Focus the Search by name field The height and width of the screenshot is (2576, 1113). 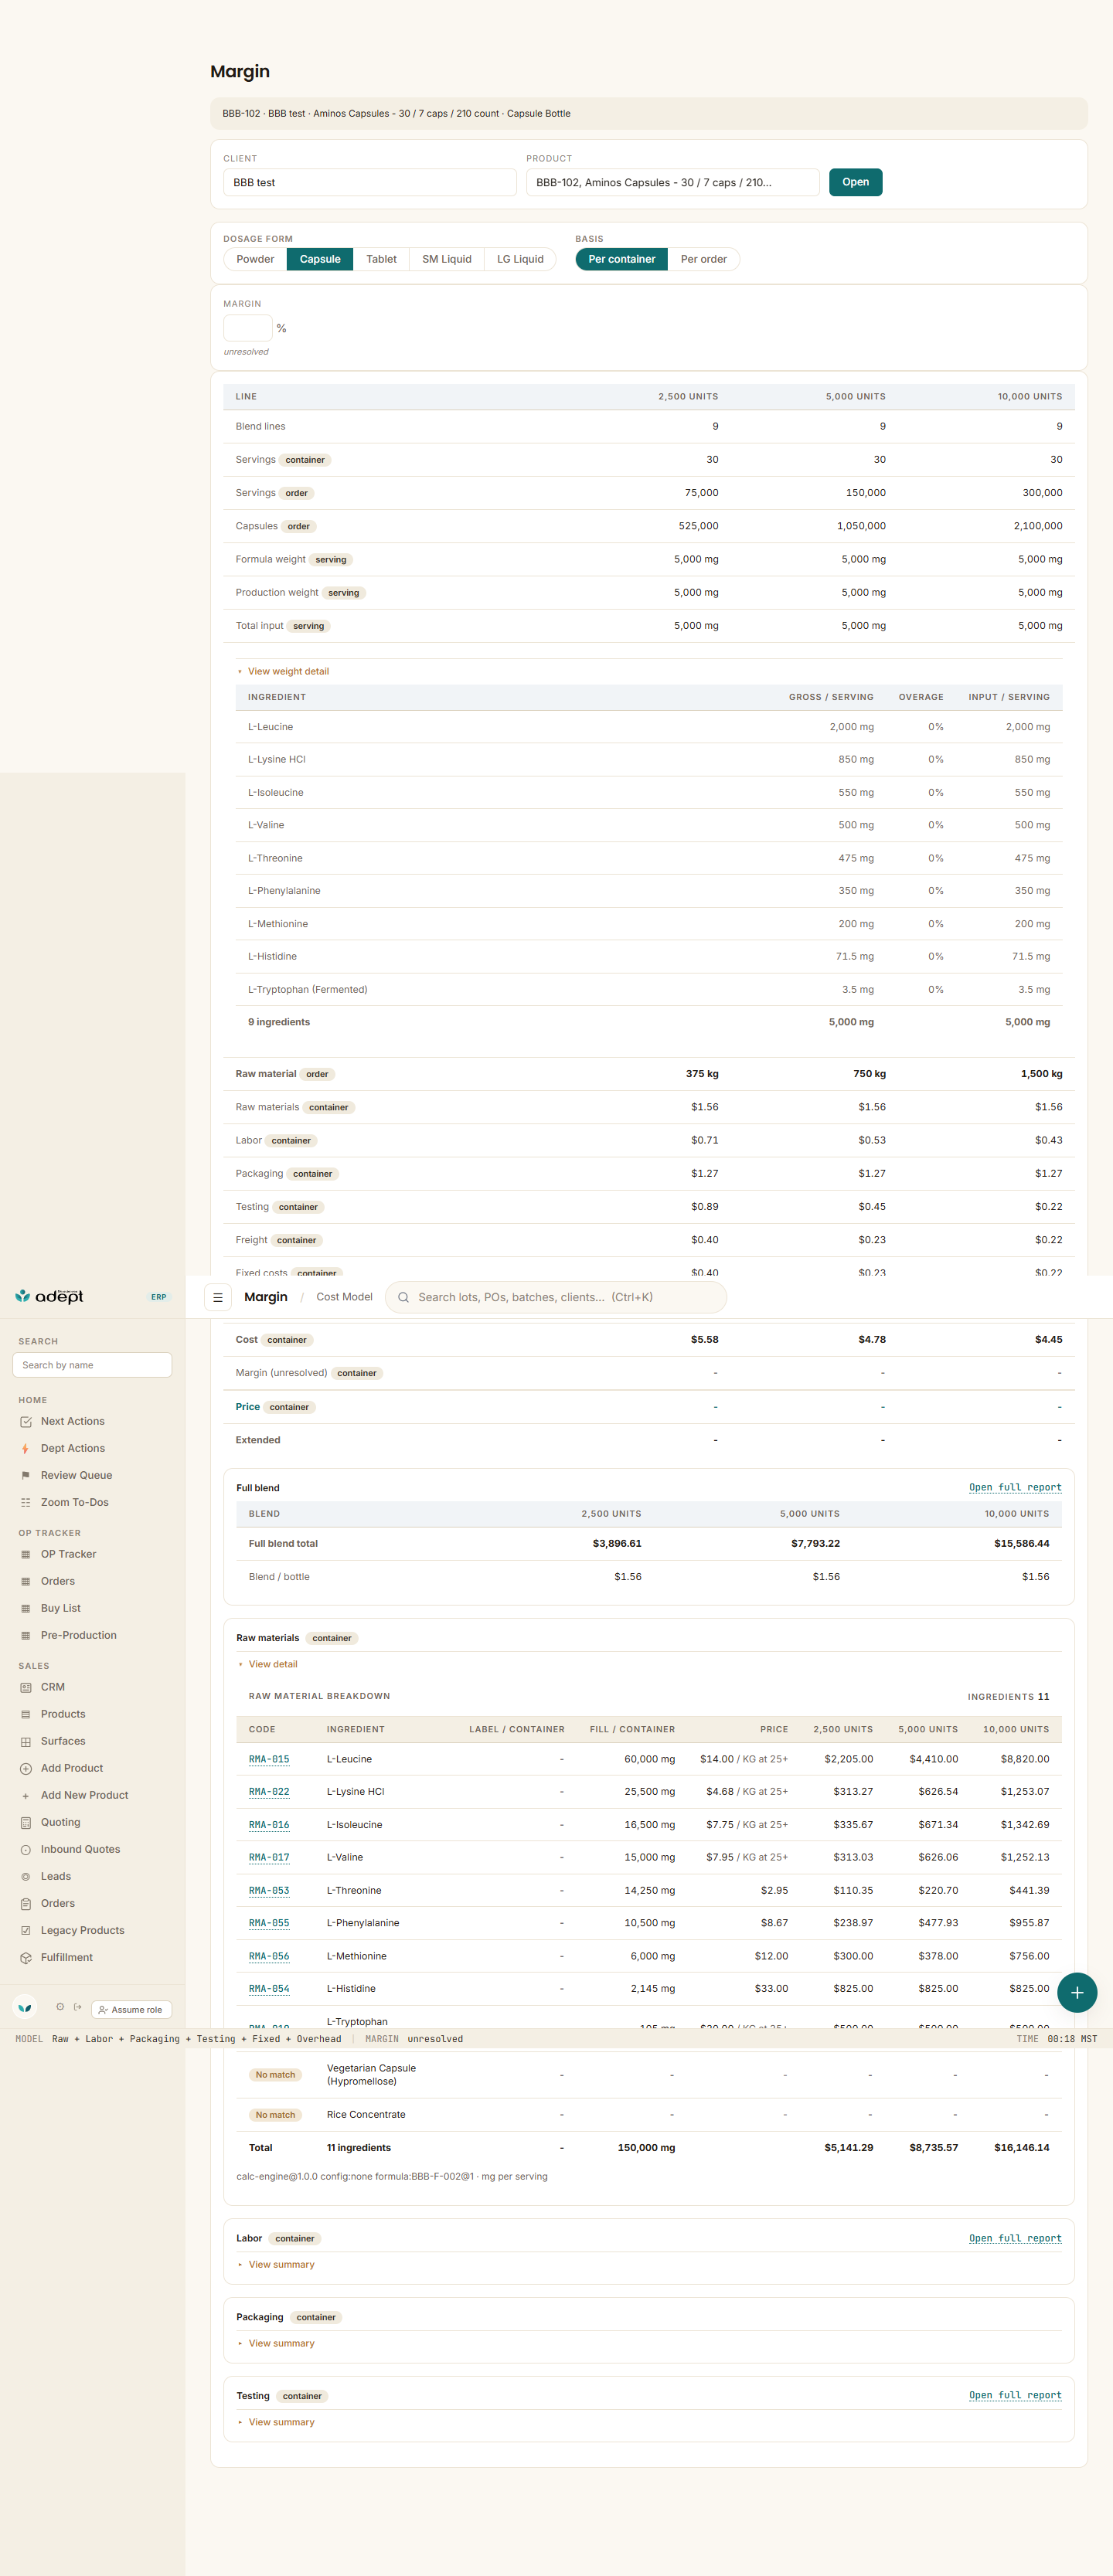[92, 1365]
